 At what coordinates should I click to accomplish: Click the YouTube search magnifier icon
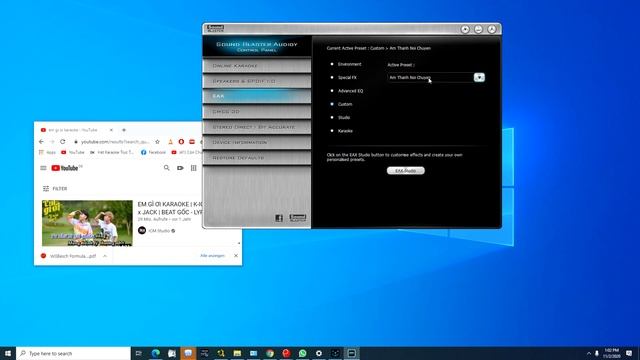pos(167,168)
